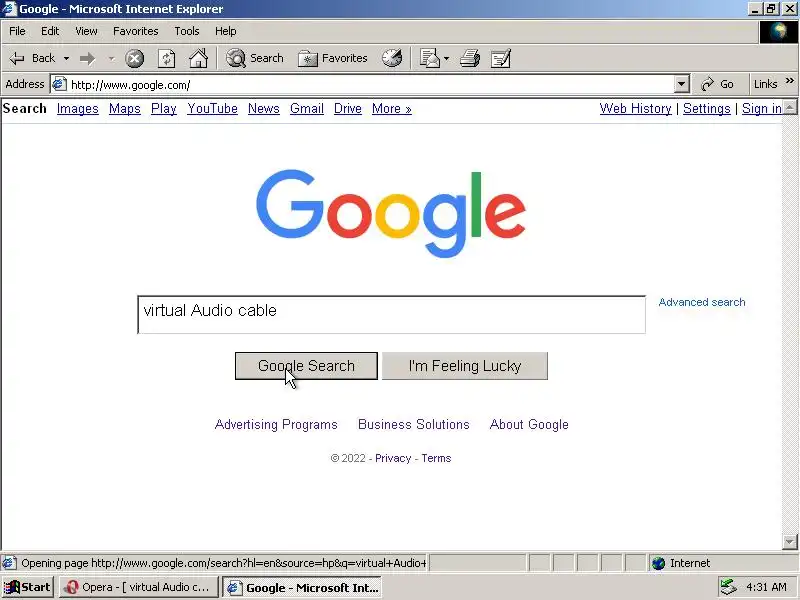This screenshot has height=600, width=800.
Task: Open the Help menu
Action: (x=226, y=31)
